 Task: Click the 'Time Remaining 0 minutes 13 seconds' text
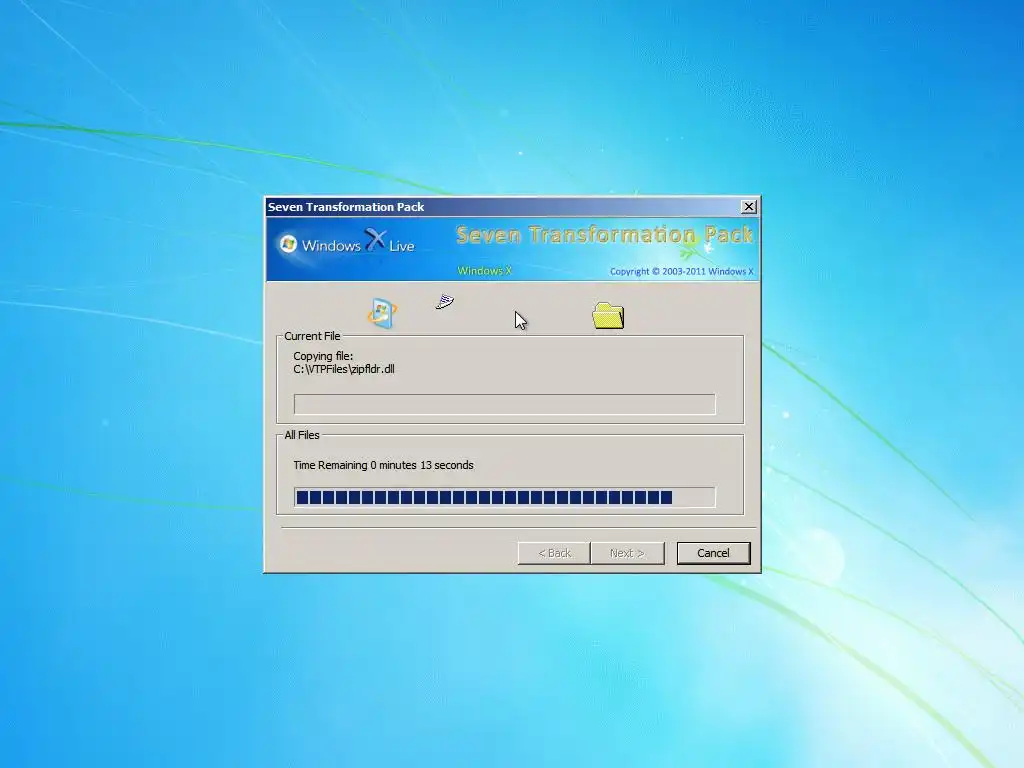pos(383,465)
